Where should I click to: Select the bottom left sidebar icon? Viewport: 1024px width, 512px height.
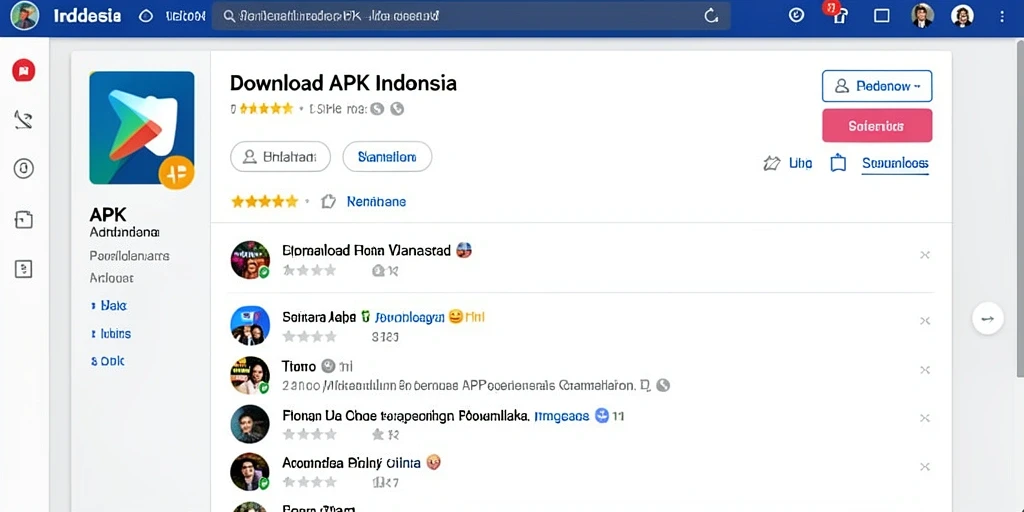coord(24,268)
